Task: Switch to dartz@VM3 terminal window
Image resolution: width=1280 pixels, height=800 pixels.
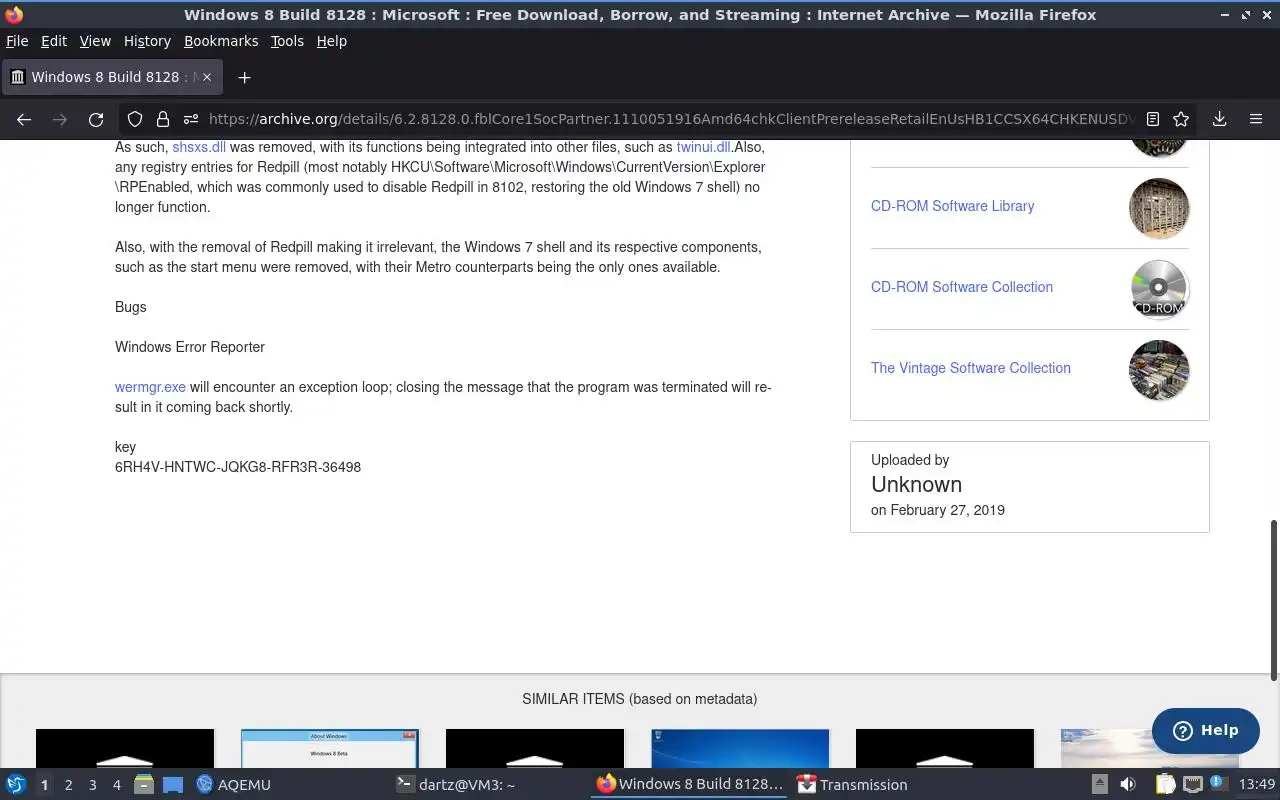Action: click(x=456, y=785)
